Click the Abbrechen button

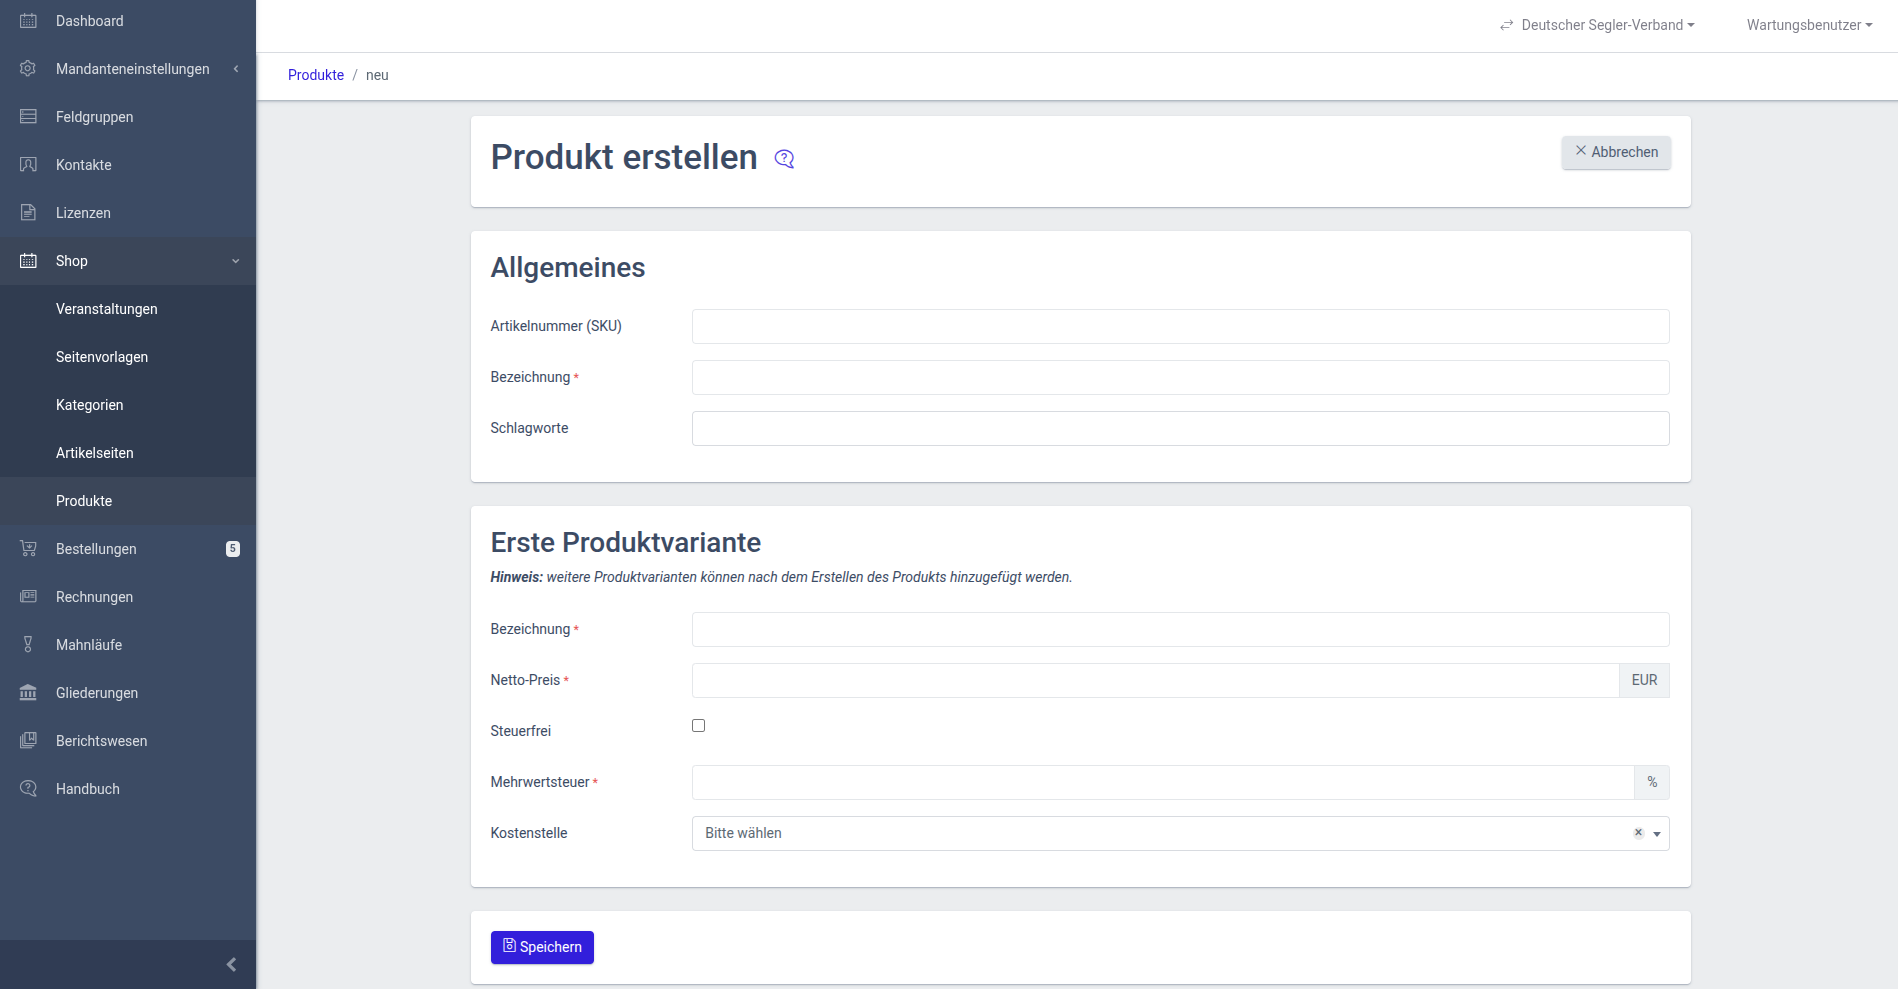click(1616, 152)
